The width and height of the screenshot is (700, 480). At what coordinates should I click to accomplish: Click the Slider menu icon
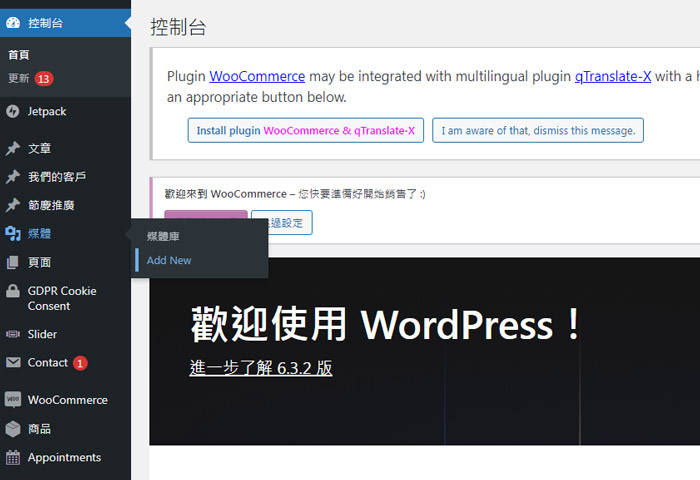[x=13, y=334]
